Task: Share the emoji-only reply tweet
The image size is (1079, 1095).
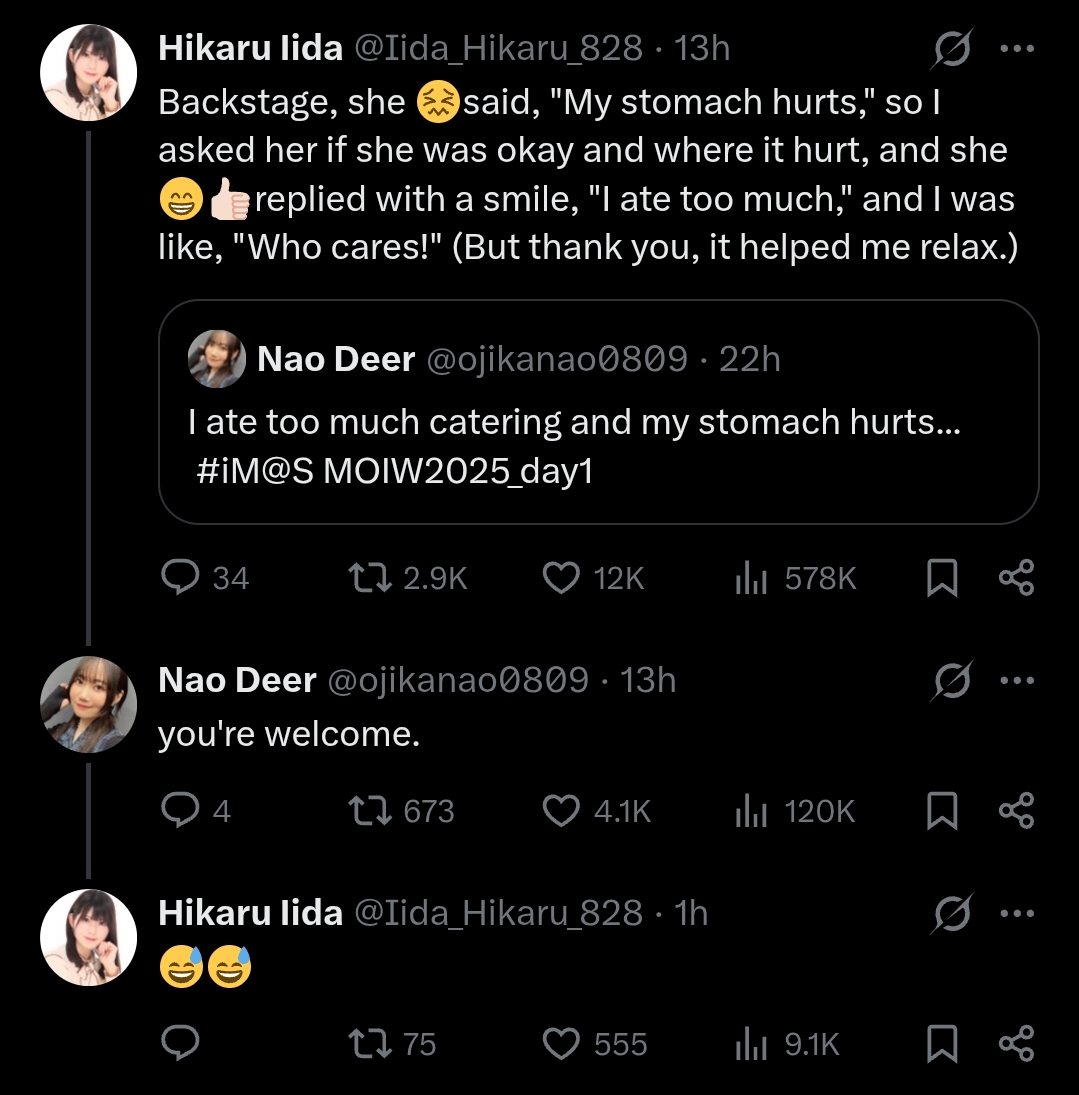Action: pyautogui.click(x=1016, y=1045)
